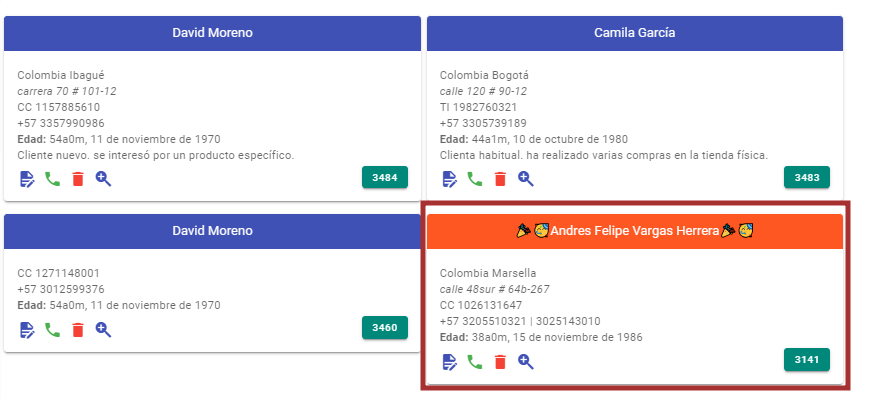View details for David Moreno 3484
The height and width of the screenshot is (415, 874).
pos(103,179)
